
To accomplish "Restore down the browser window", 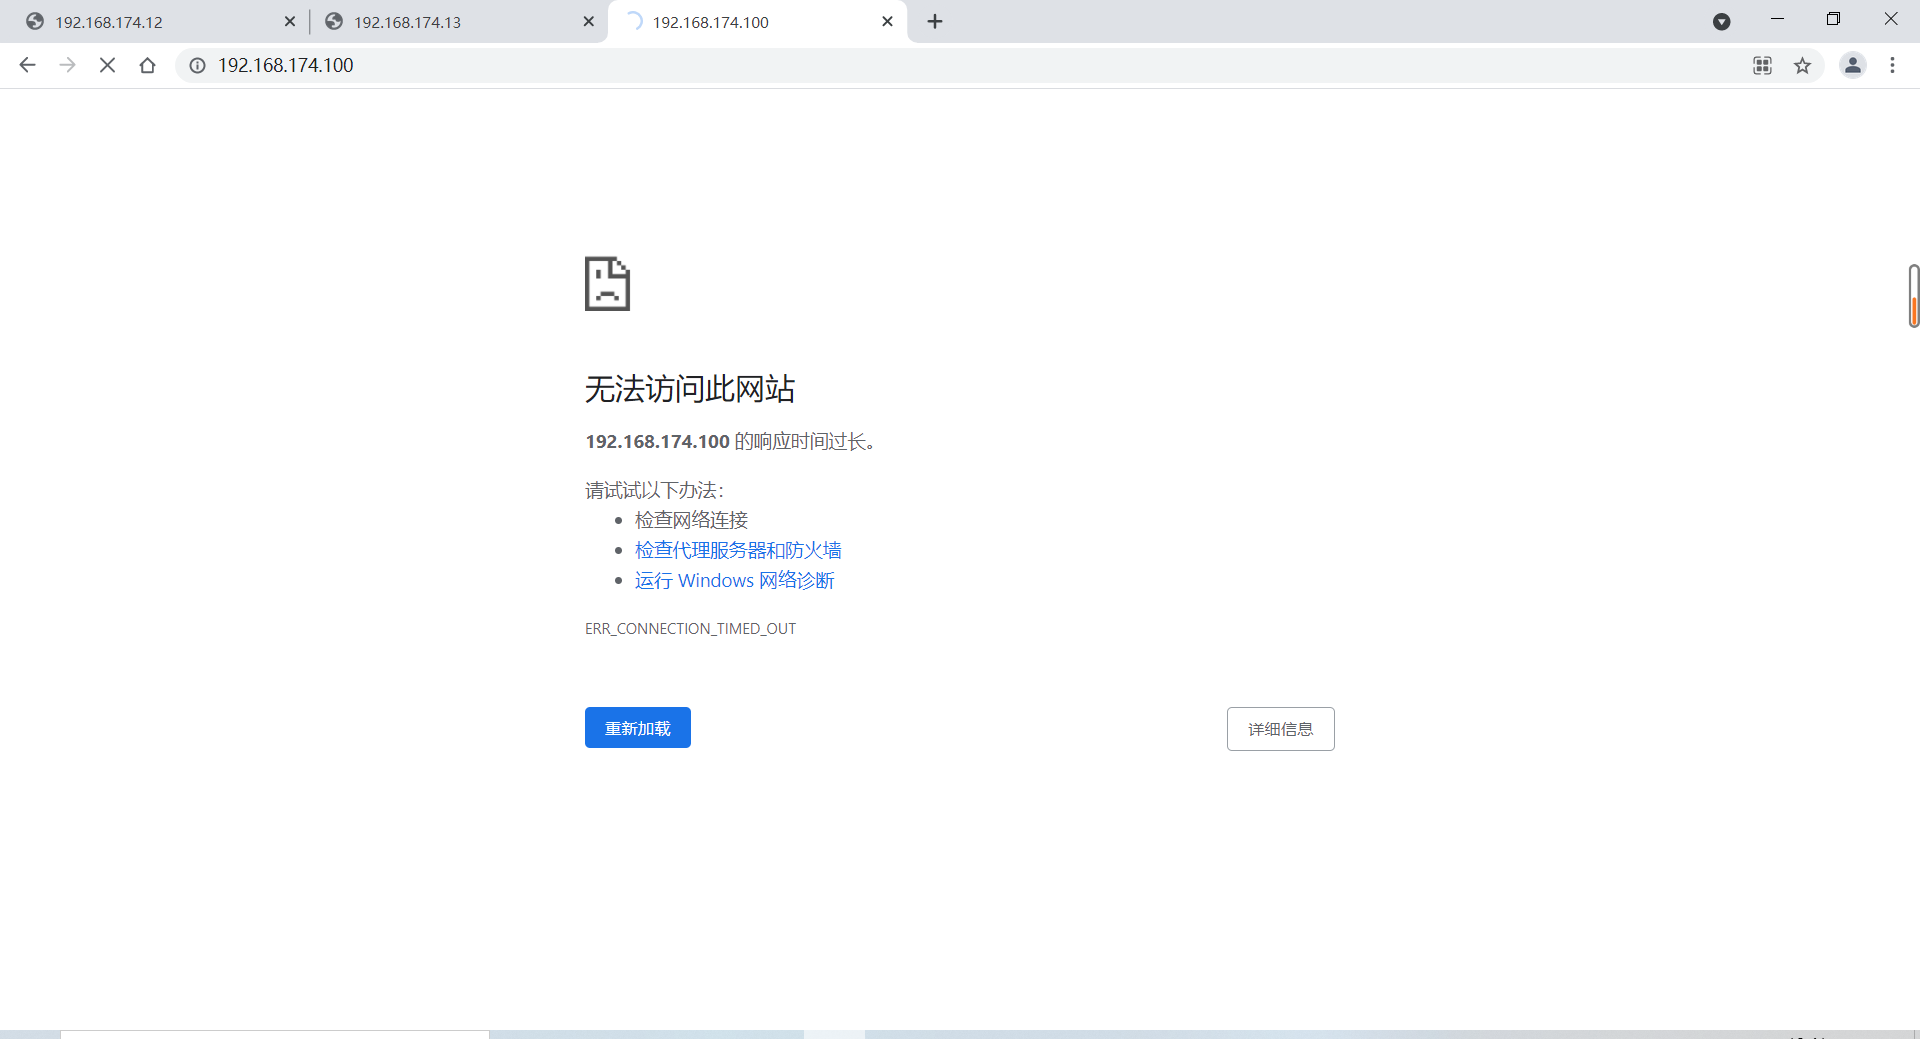I will tap(1833, 19).
